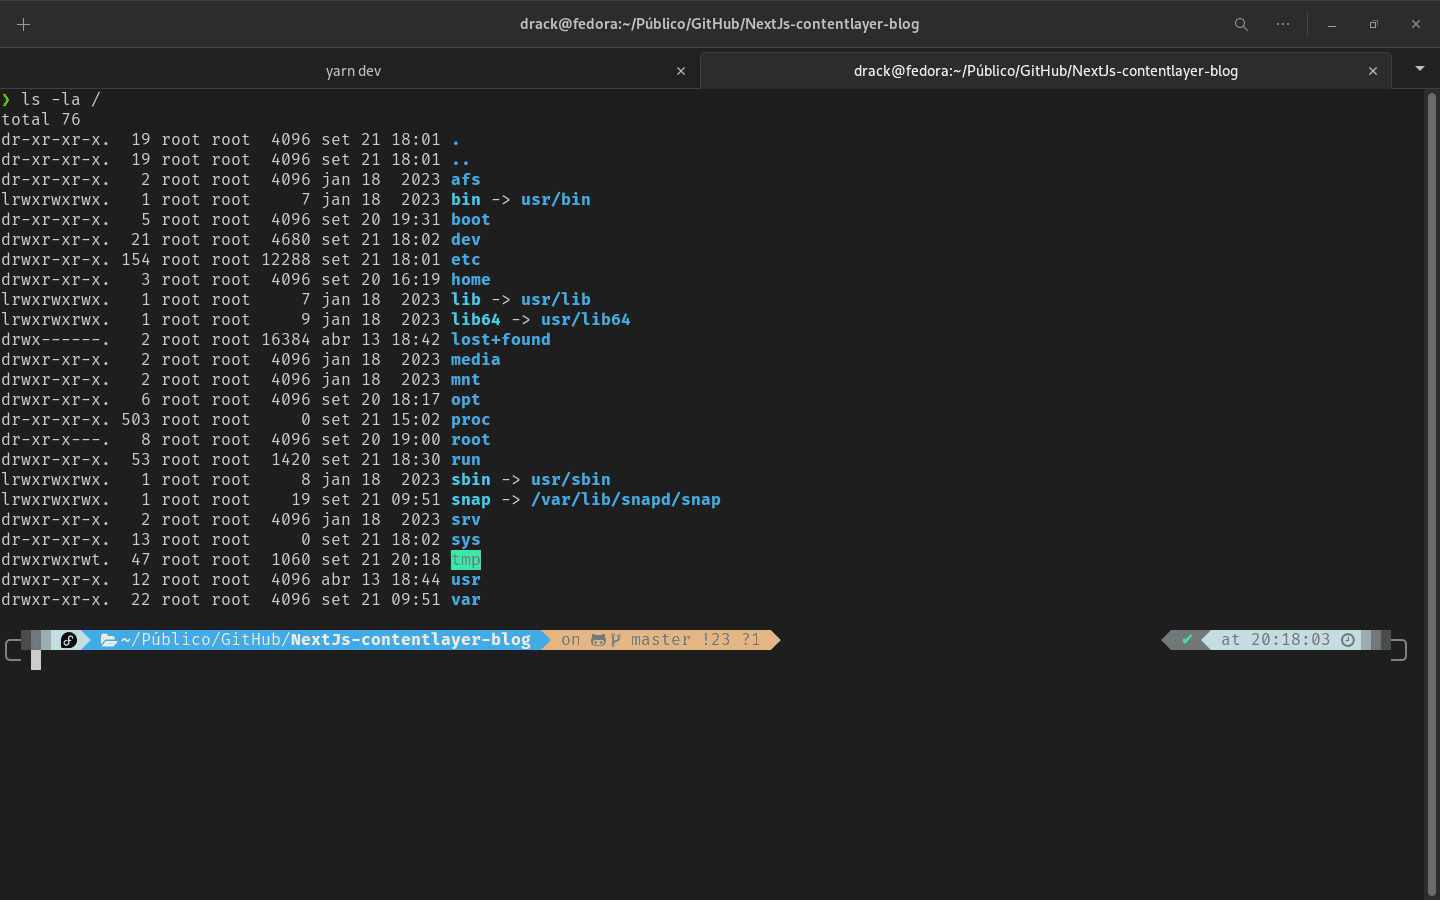Click the clock icon beside 20:18:03
The width and height of the screenshot is (1440, 900).
(1348, 640)
